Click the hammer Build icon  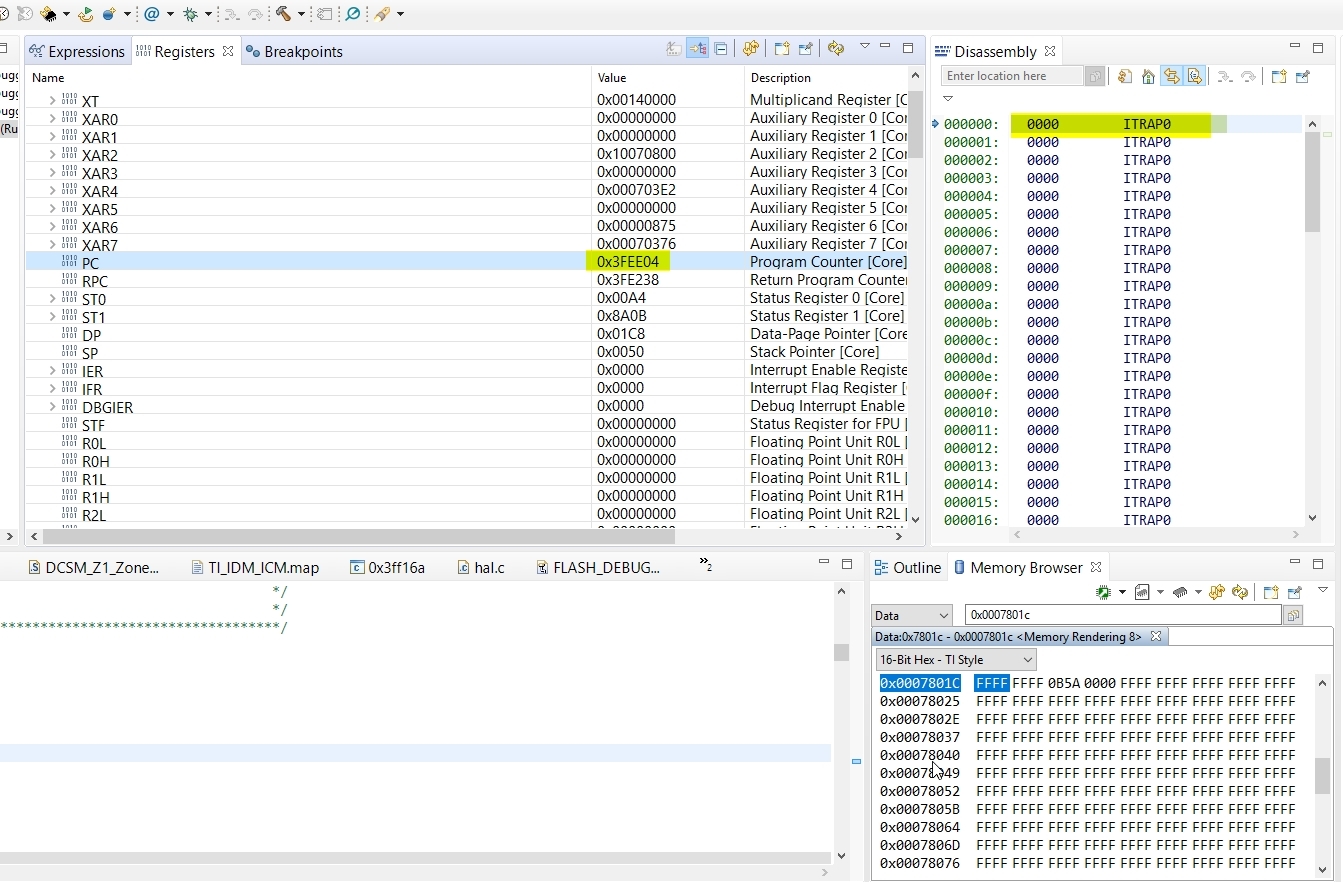pyautogui.click(x=284, y=14)
